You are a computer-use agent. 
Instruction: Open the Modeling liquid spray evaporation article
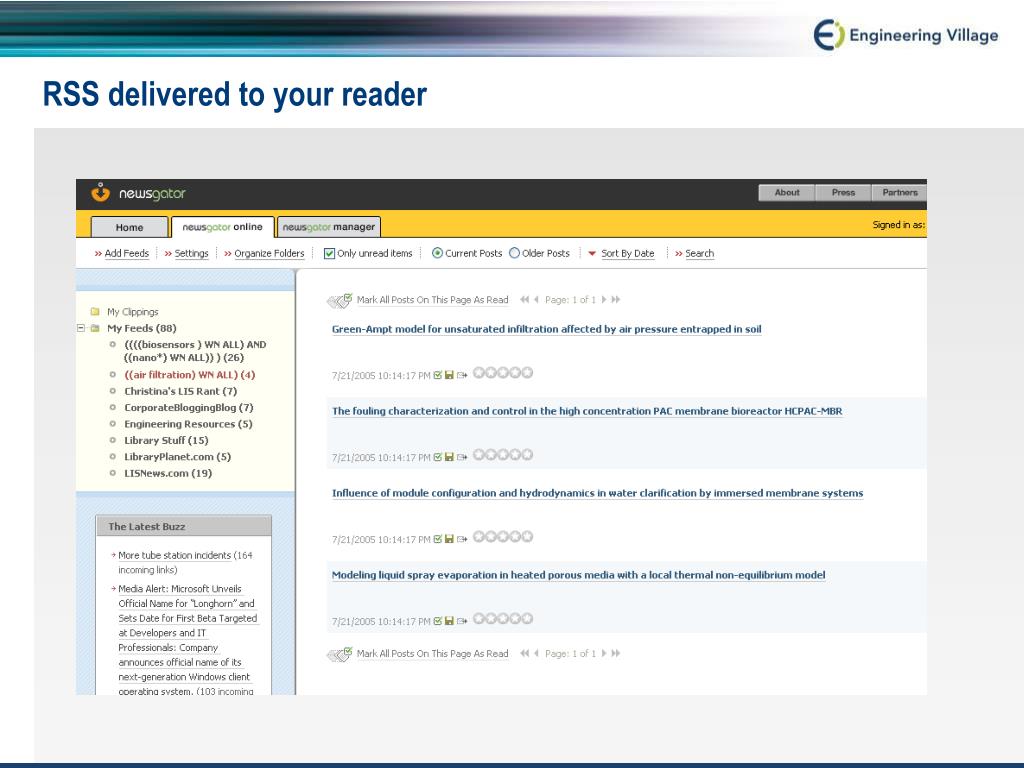[579, 575]
